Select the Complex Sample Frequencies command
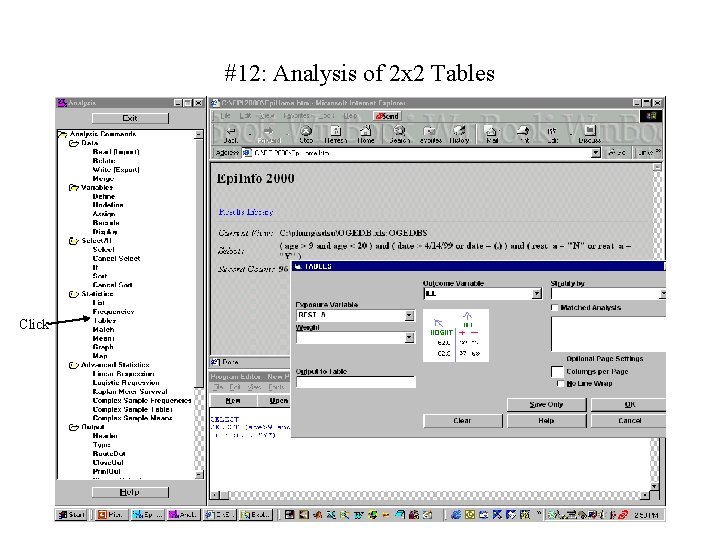The image size is (720, 540). 142,400
